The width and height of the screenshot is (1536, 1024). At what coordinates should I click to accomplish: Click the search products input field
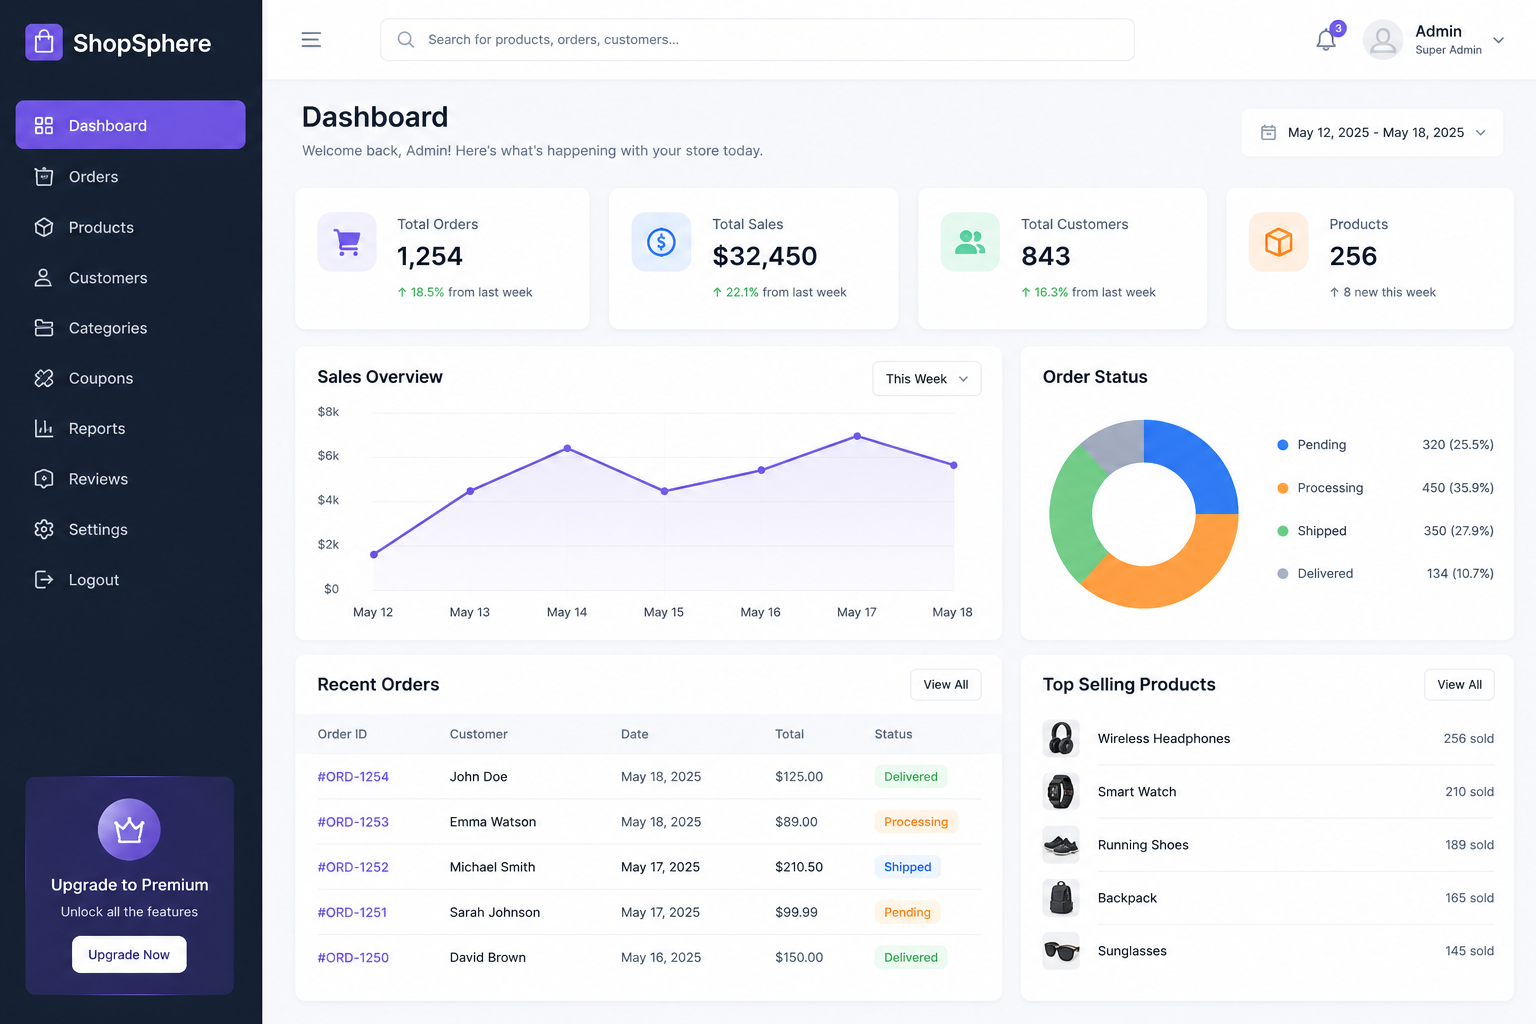[757, 40]
